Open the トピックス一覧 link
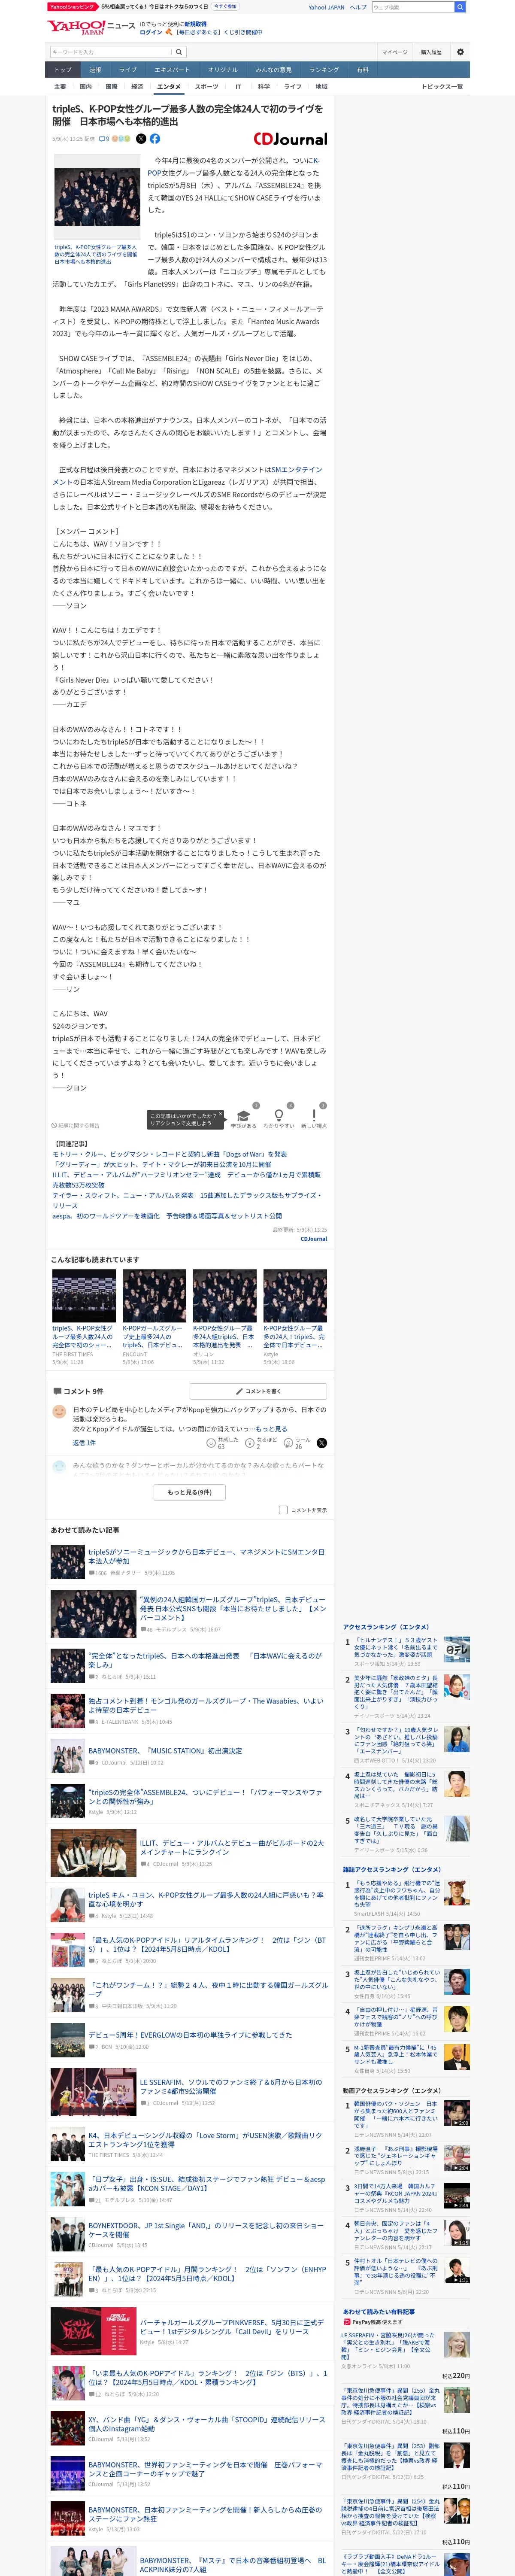This screenshot has height=2576, width=515. 442,87
